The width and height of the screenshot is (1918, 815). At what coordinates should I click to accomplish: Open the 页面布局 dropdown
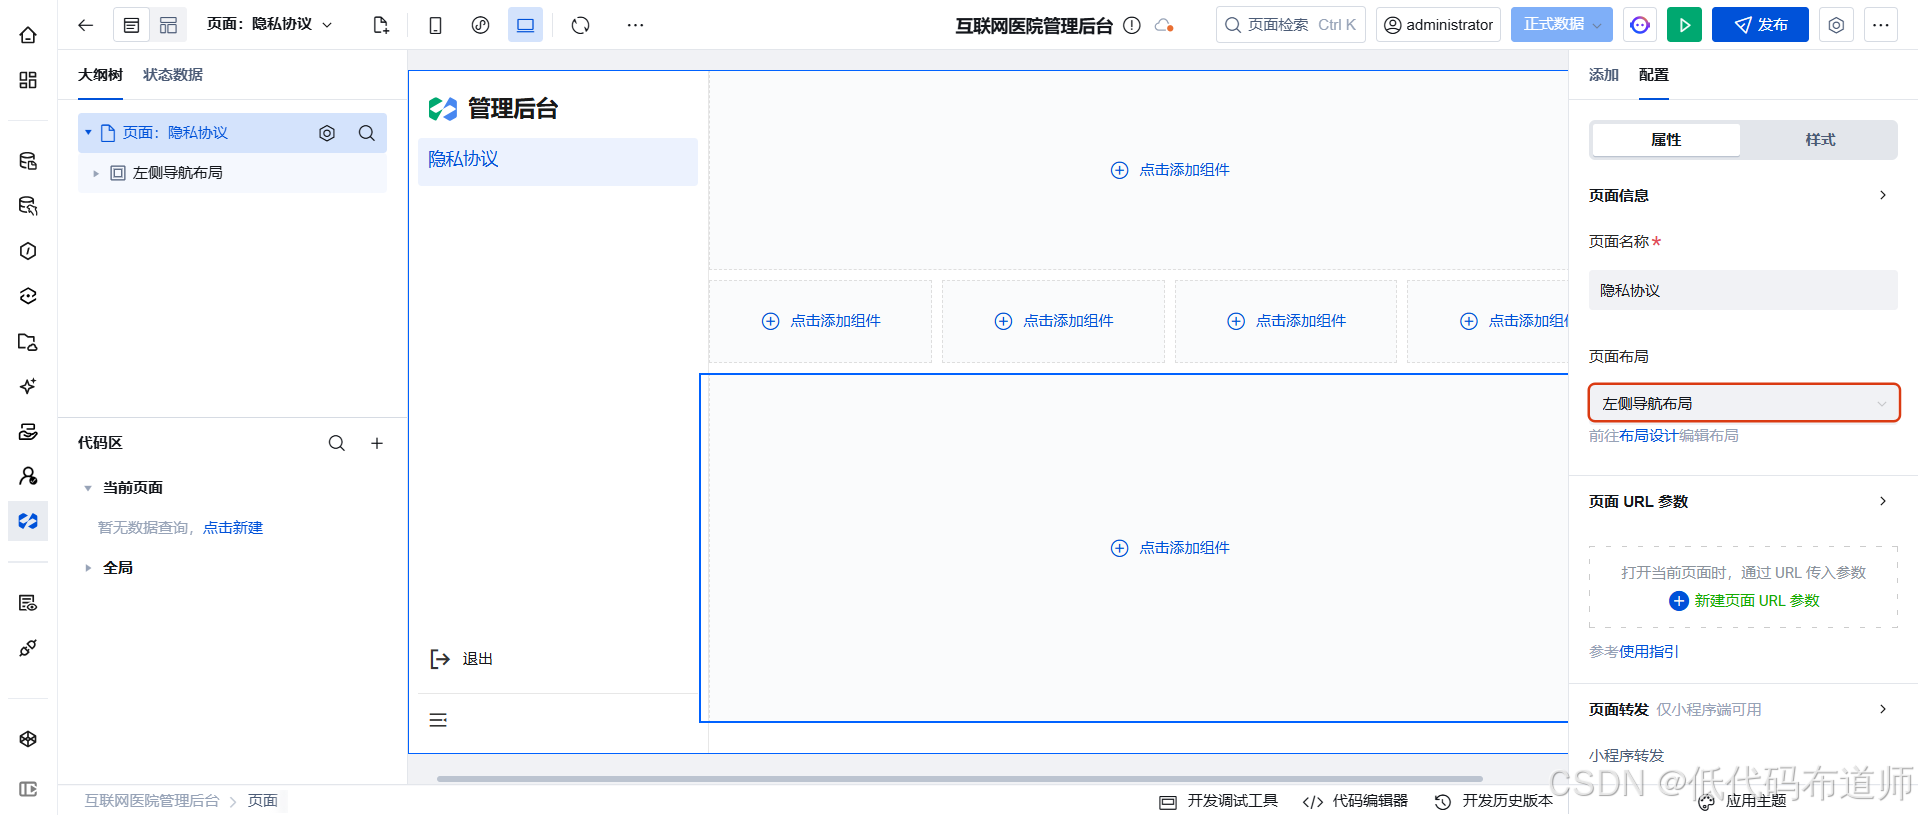pyautogui.click(x=1744, y=403)
